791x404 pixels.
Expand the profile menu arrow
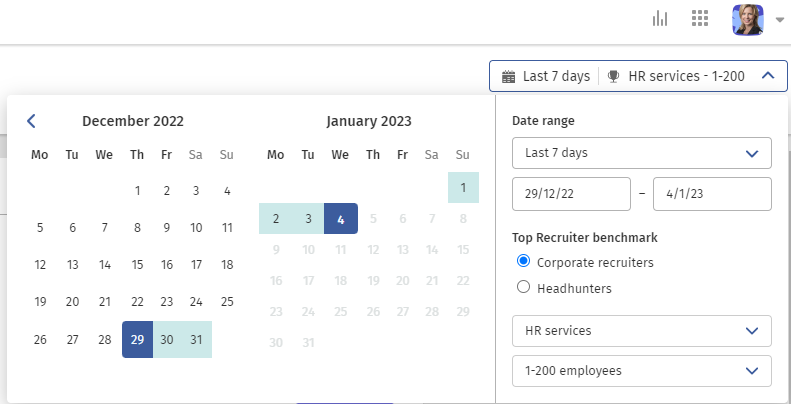[780, 19]
